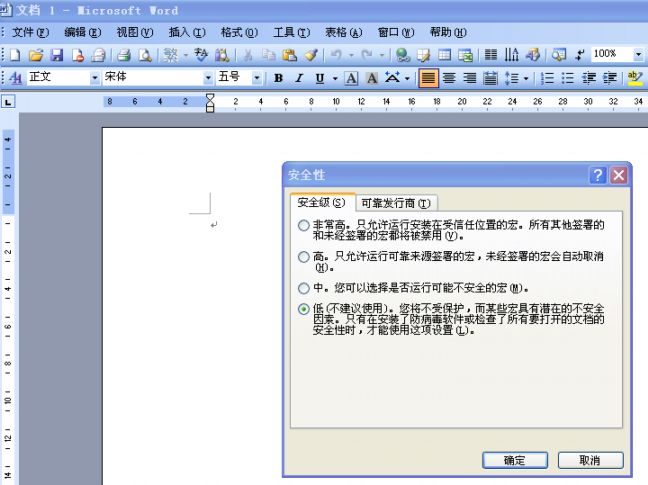Viewport: 648px width, 485px height.
Task: Toggle Bold formatting
Action: tap(278, 78)
